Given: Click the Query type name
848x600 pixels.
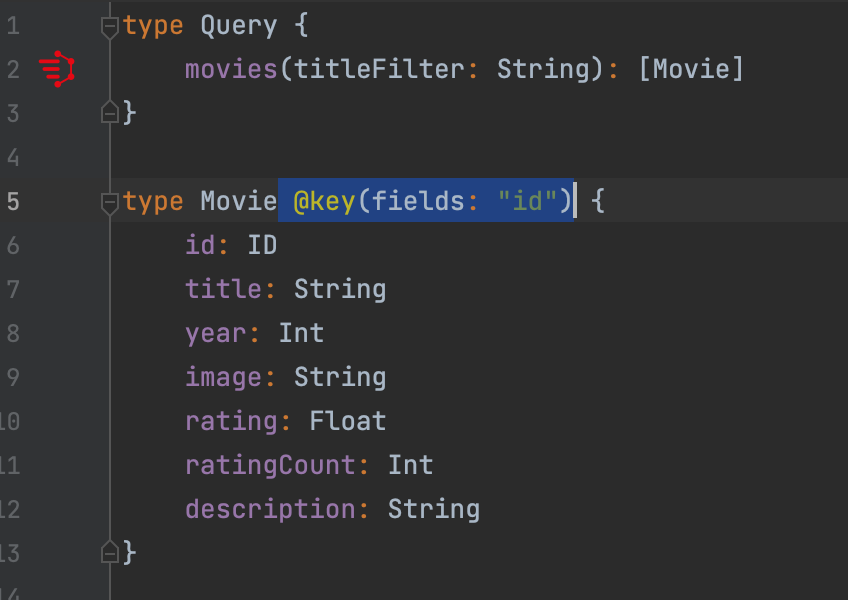Looking at the screenshot, I should click(x=239, y=25).
